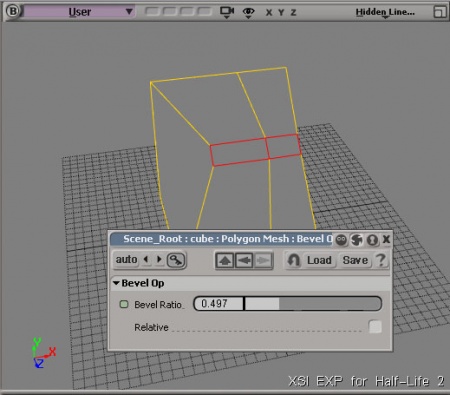Click the 'Relative' label text
The height and width of the screenshot is (395, 450).
click(151, 327)
